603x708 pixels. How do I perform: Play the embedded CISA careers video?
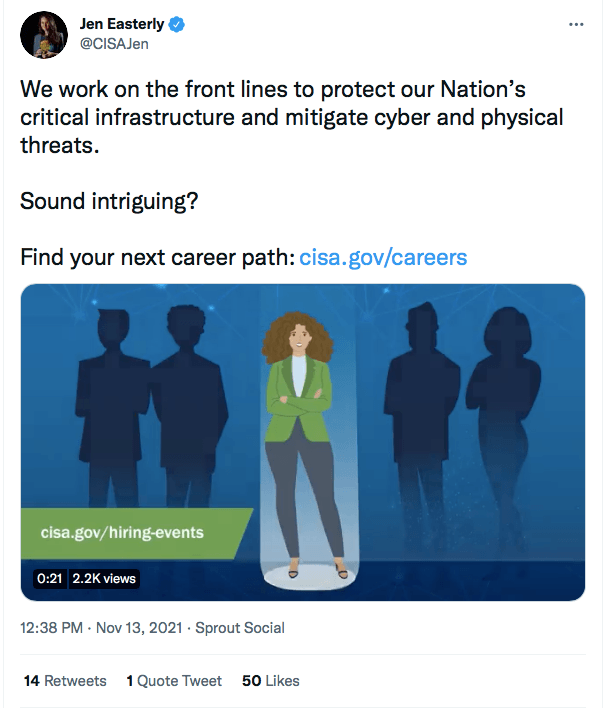point(303,442)
